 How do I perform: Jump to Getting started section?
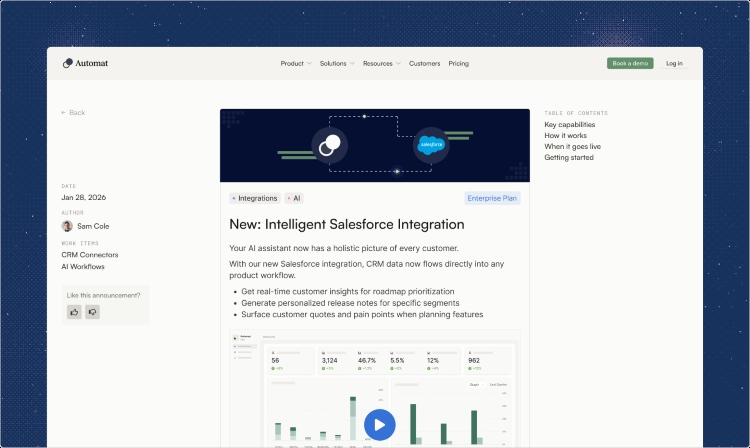click(x=569, y=158)
